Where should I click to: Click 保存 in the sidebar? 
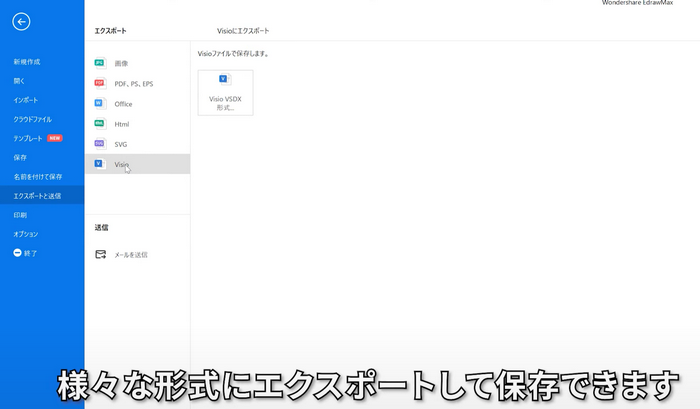click(20, 158)
